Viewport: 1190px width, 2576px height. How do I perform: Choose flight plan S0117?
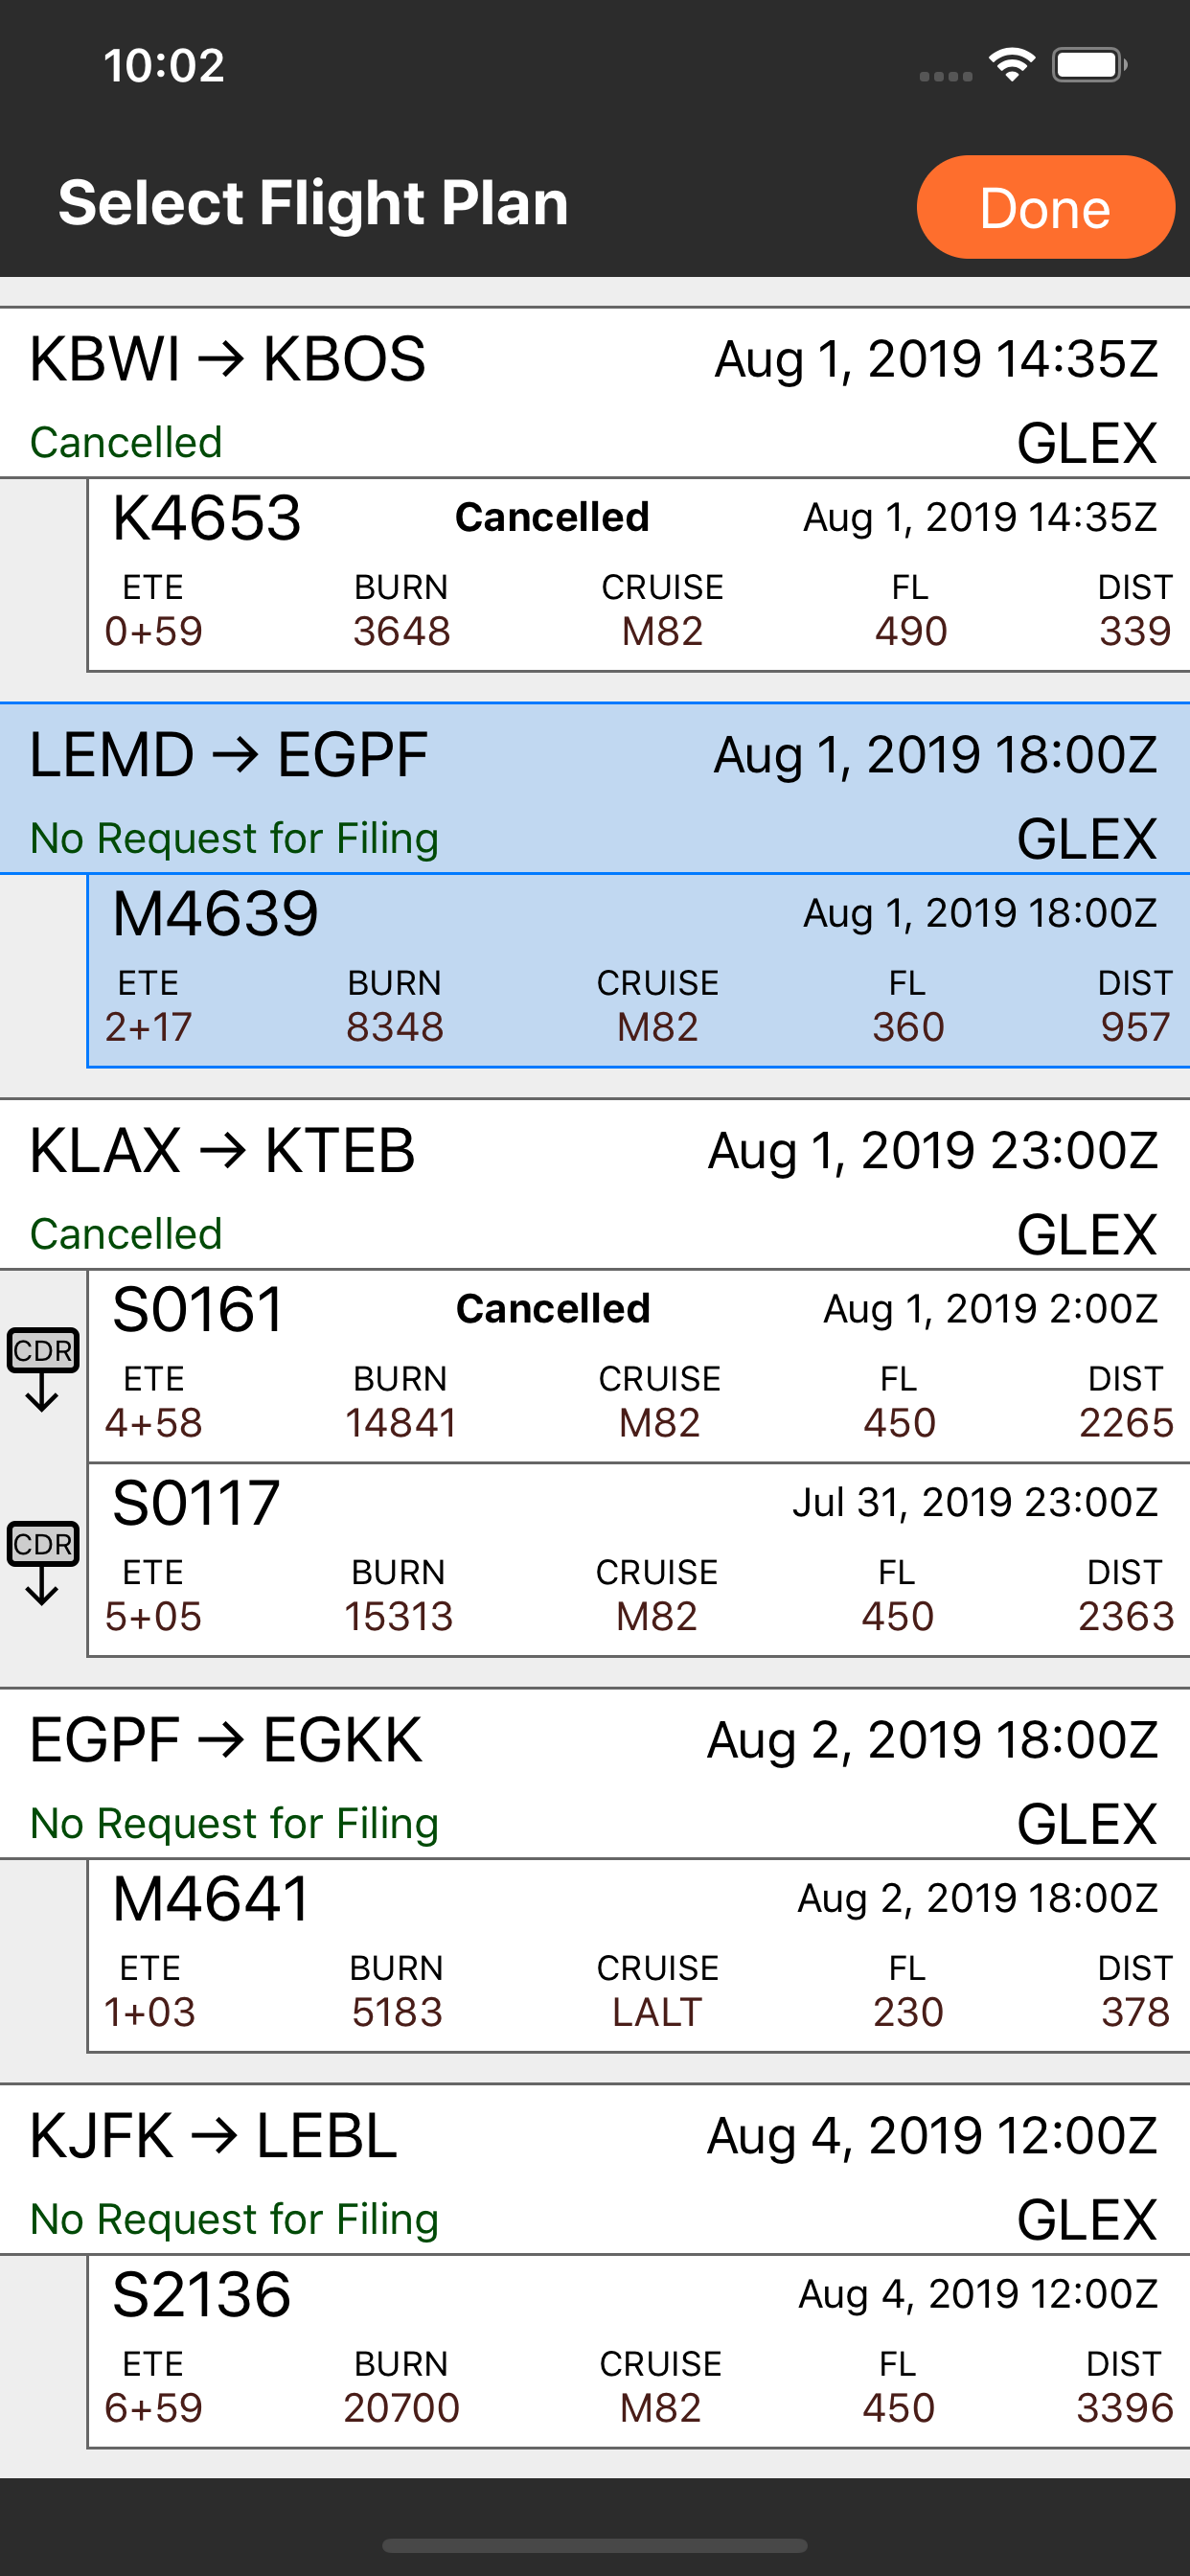(638, 1560)
